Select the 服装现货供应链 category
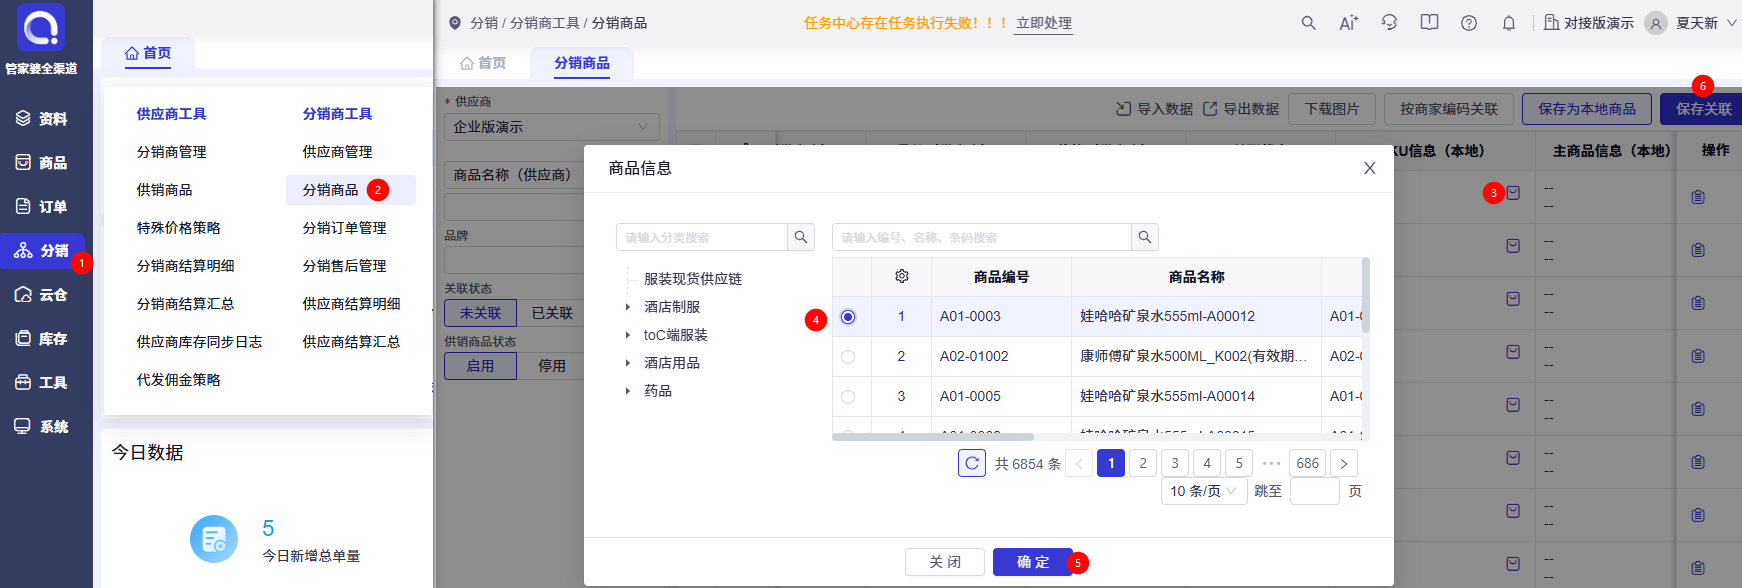 (x=693, y=279)
